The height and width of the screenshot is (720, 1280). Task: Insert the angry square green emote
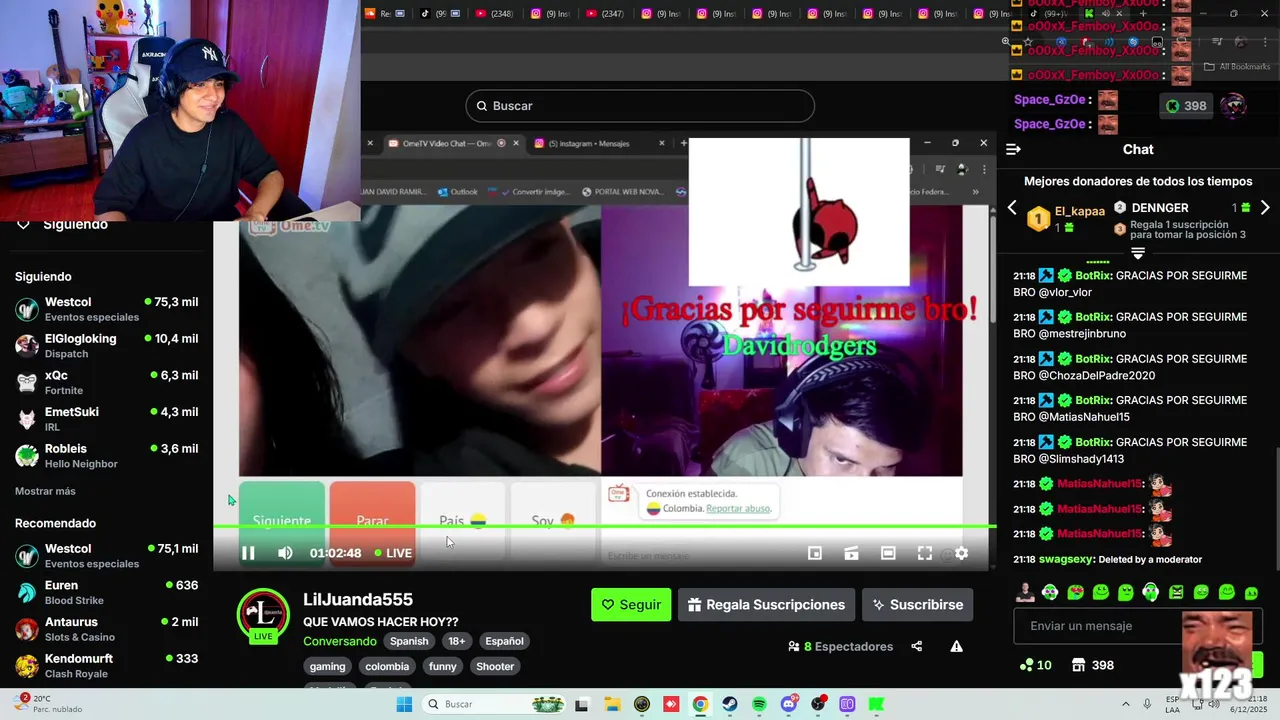1176,592
